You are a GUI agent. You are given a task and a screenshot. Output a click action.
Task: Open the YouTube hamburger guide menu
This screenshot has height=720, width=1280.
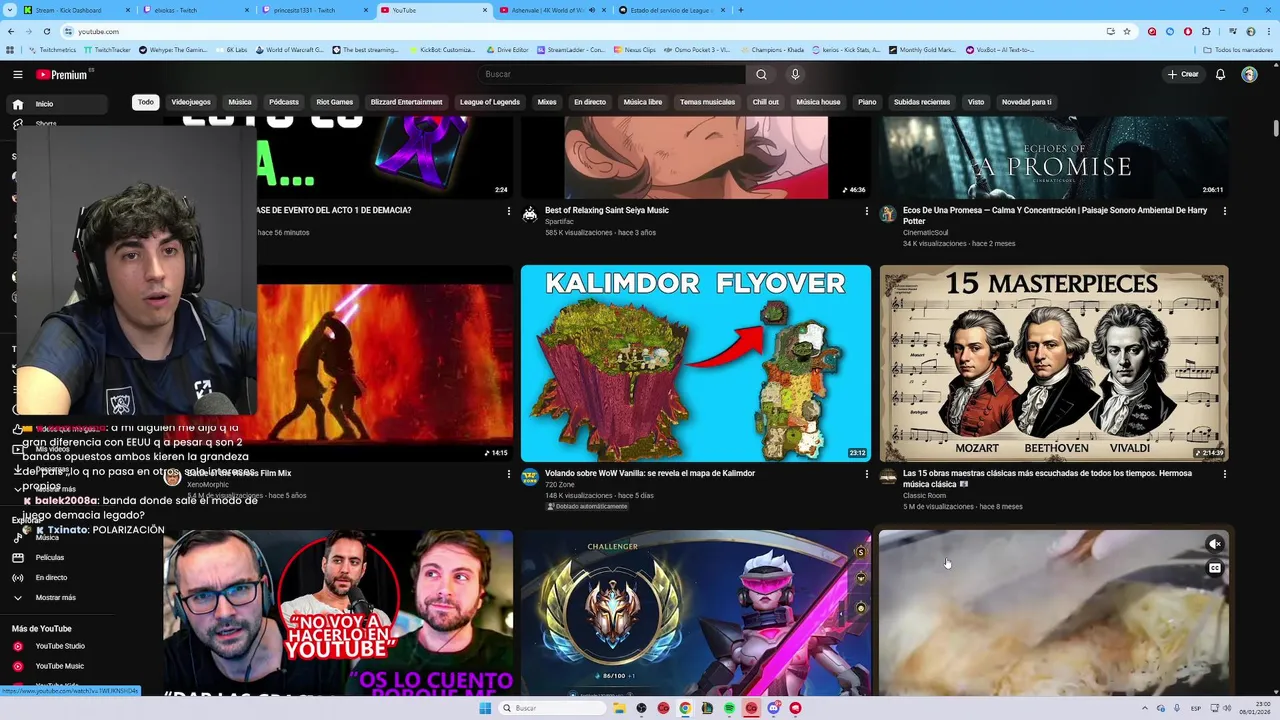coord(17,74)
